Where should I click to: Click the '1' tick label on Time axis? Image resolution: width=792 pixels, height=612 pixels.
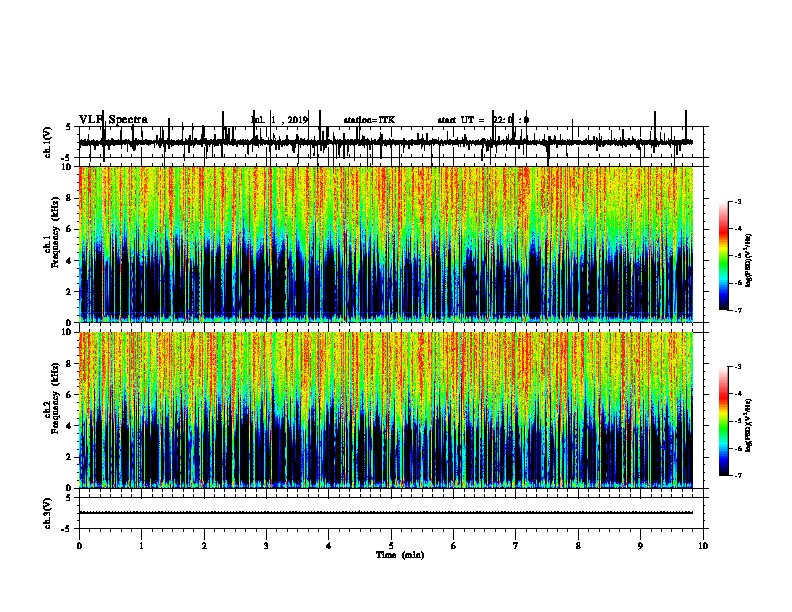tap(141, 546)
